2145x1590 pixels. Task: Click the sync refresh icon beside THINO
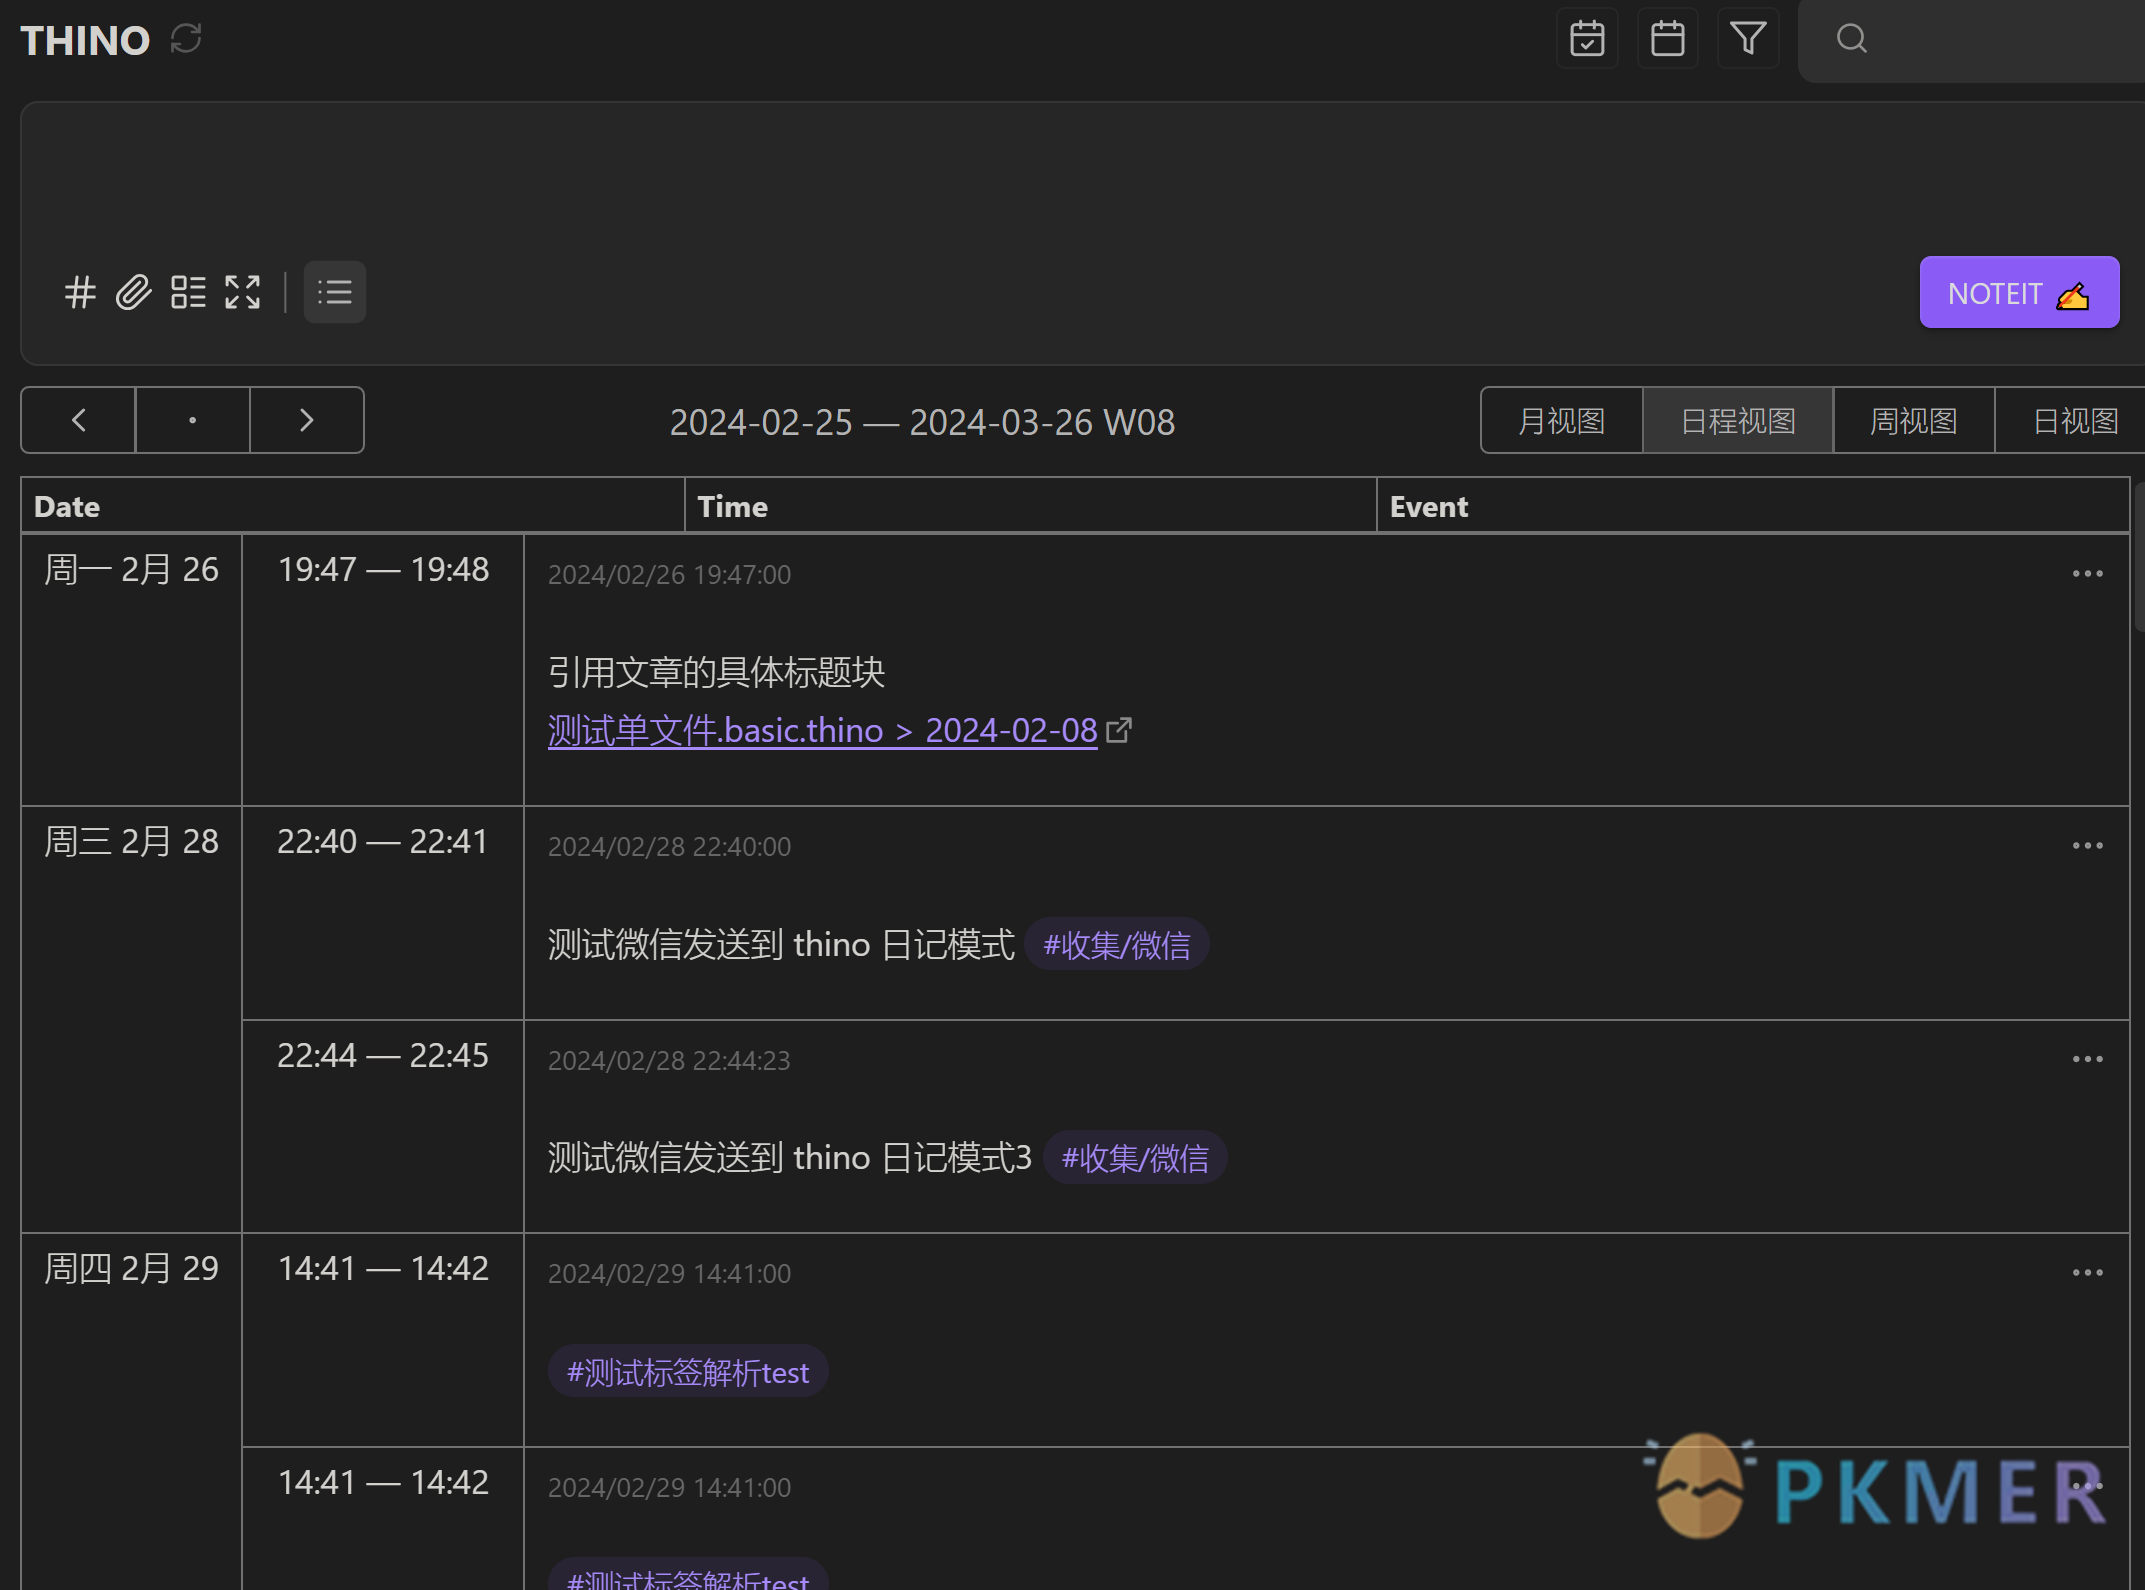point(186,39)
